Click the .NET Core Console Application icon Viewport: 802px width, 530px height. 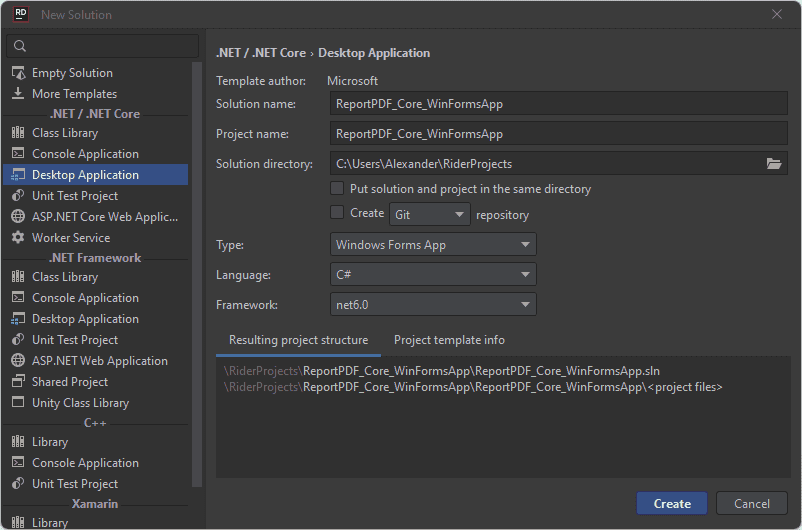click(x=18, y=153)
